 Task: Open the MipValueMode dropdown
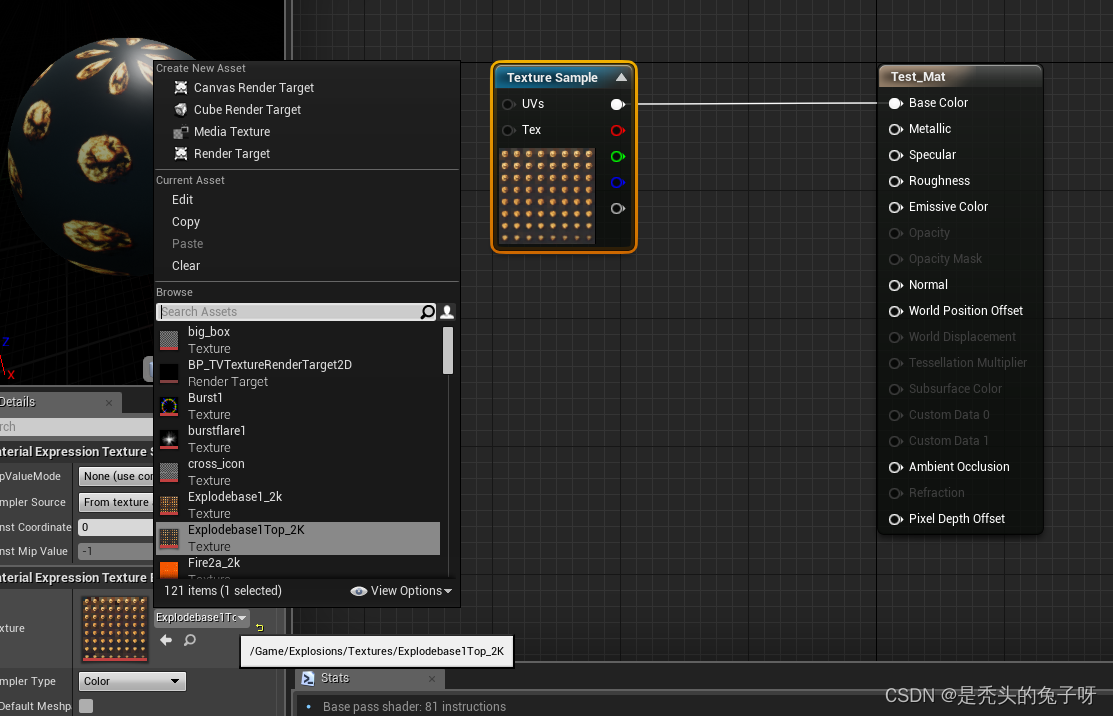coord(117,476)
